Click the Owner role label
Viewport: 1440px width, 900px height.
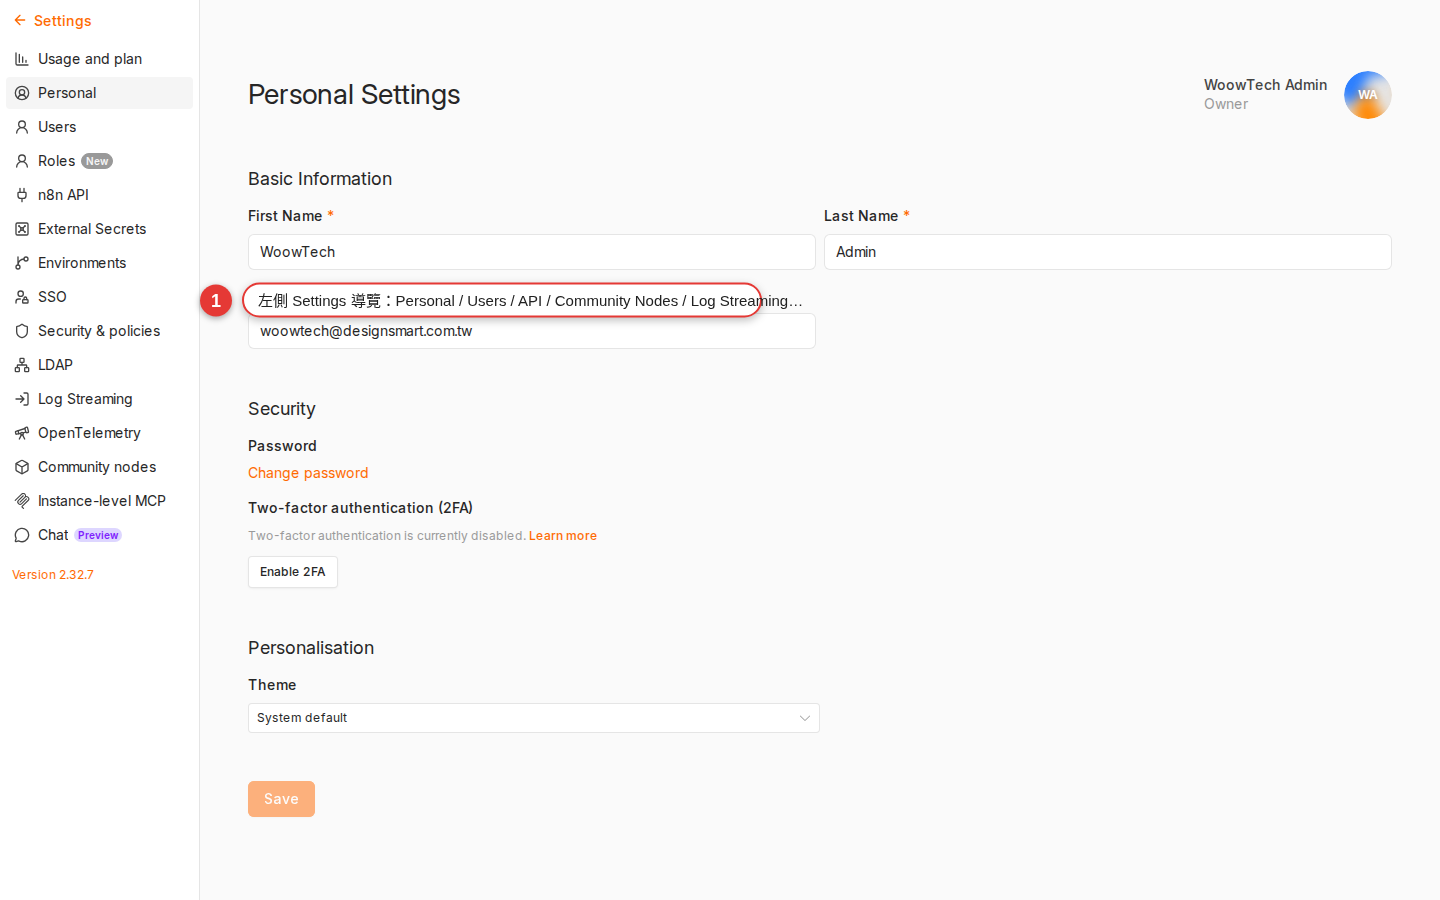coord(1226,104)
